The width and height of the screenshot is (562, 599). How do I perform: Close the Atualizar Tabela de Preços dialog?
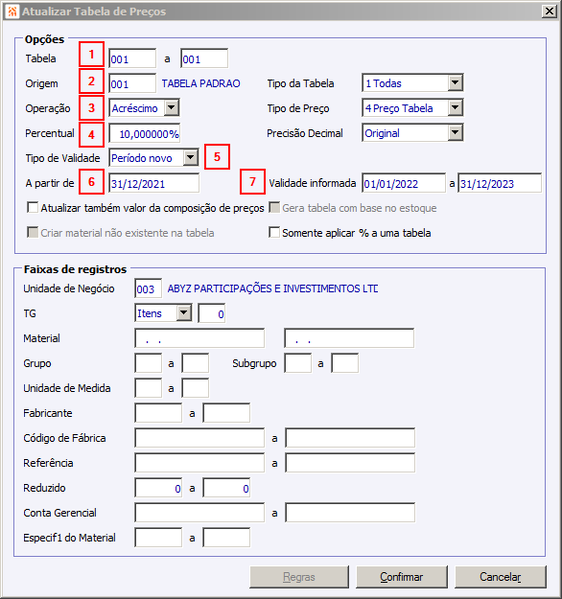pyautogui.click(x=549, y=11)
